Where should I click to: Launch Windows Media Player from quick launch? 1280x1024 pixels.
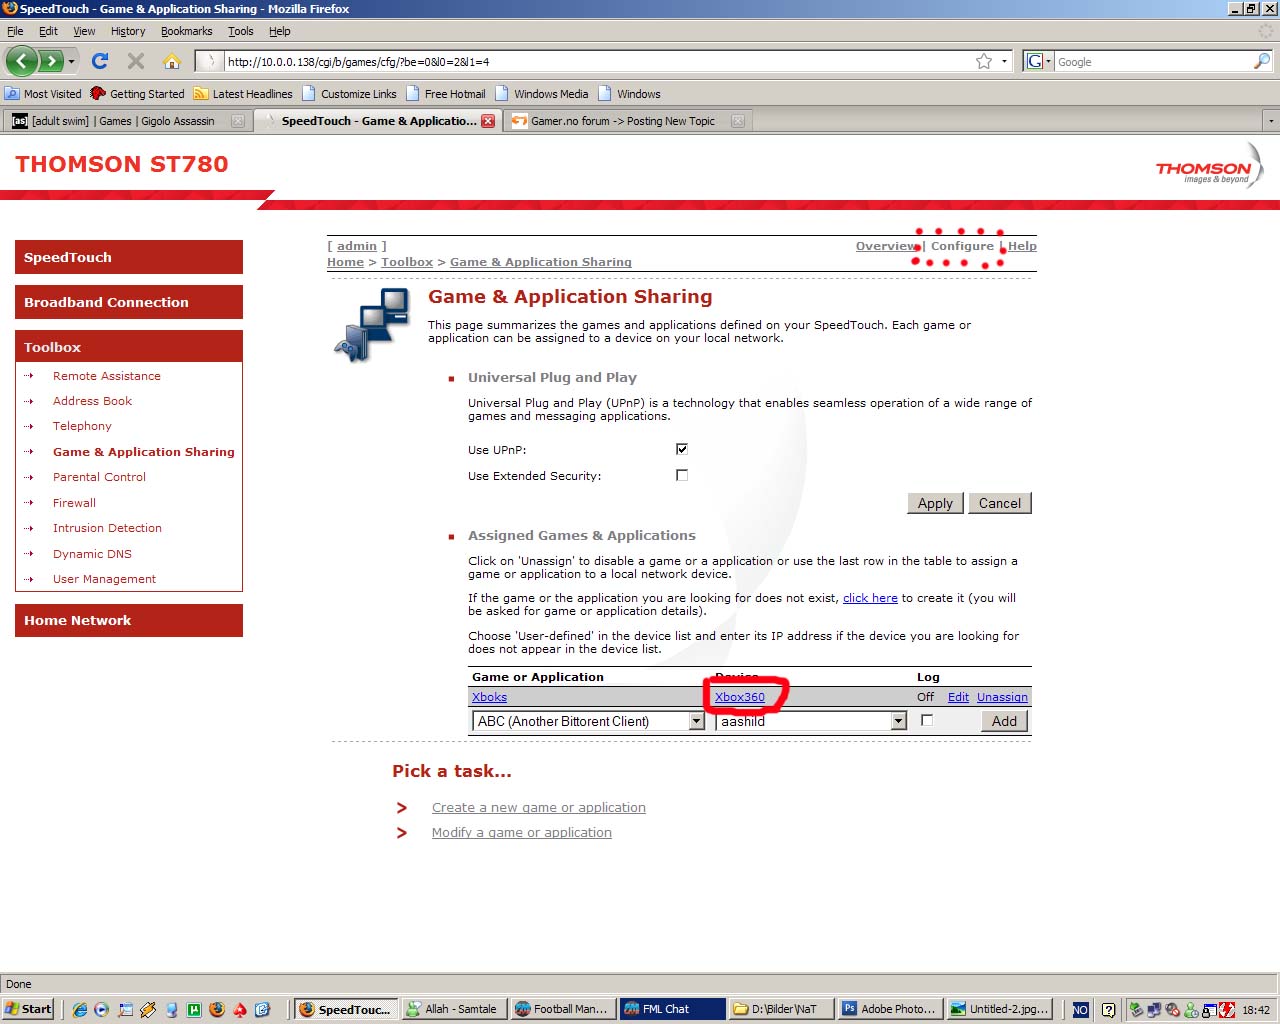coord(101,1009)
